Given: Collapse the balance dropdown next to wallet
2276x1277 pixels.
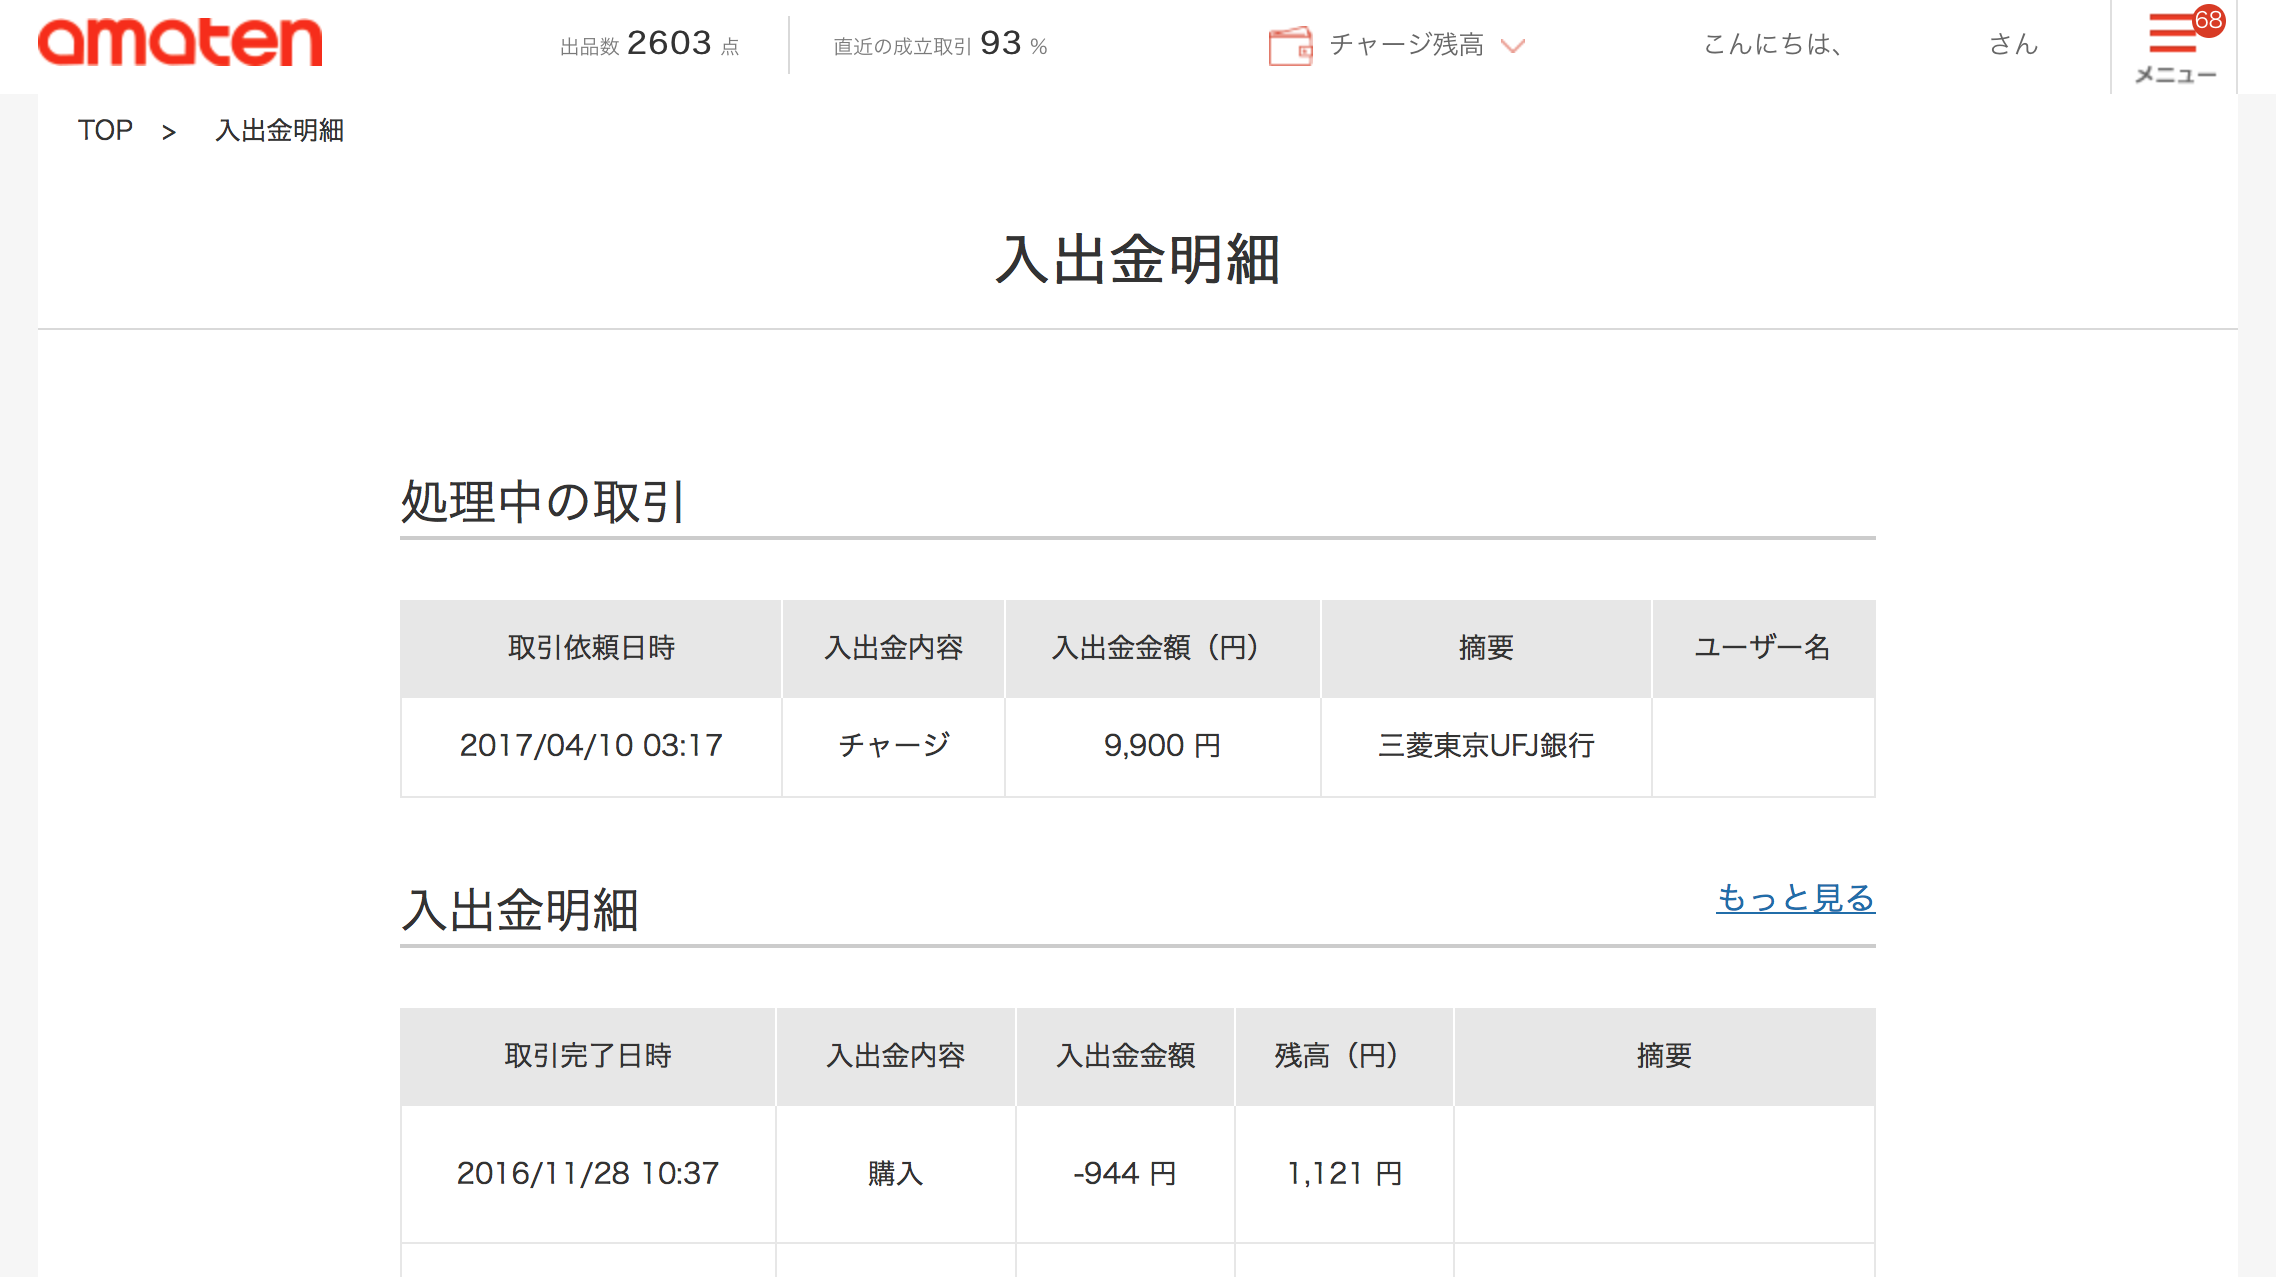Looking at the screenshot, I should [x=1514, y=47].
